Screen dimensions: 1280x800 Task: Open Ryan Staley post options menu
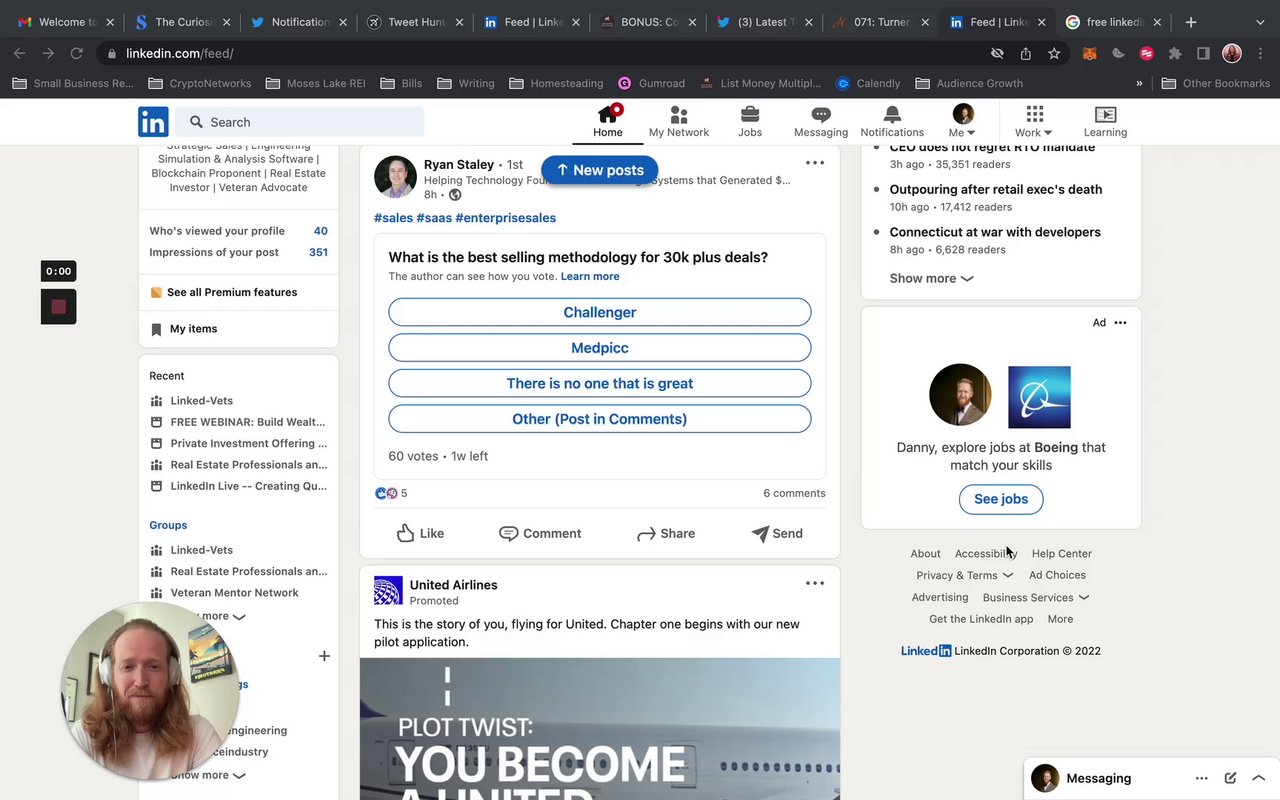click(x=815, y=163)
